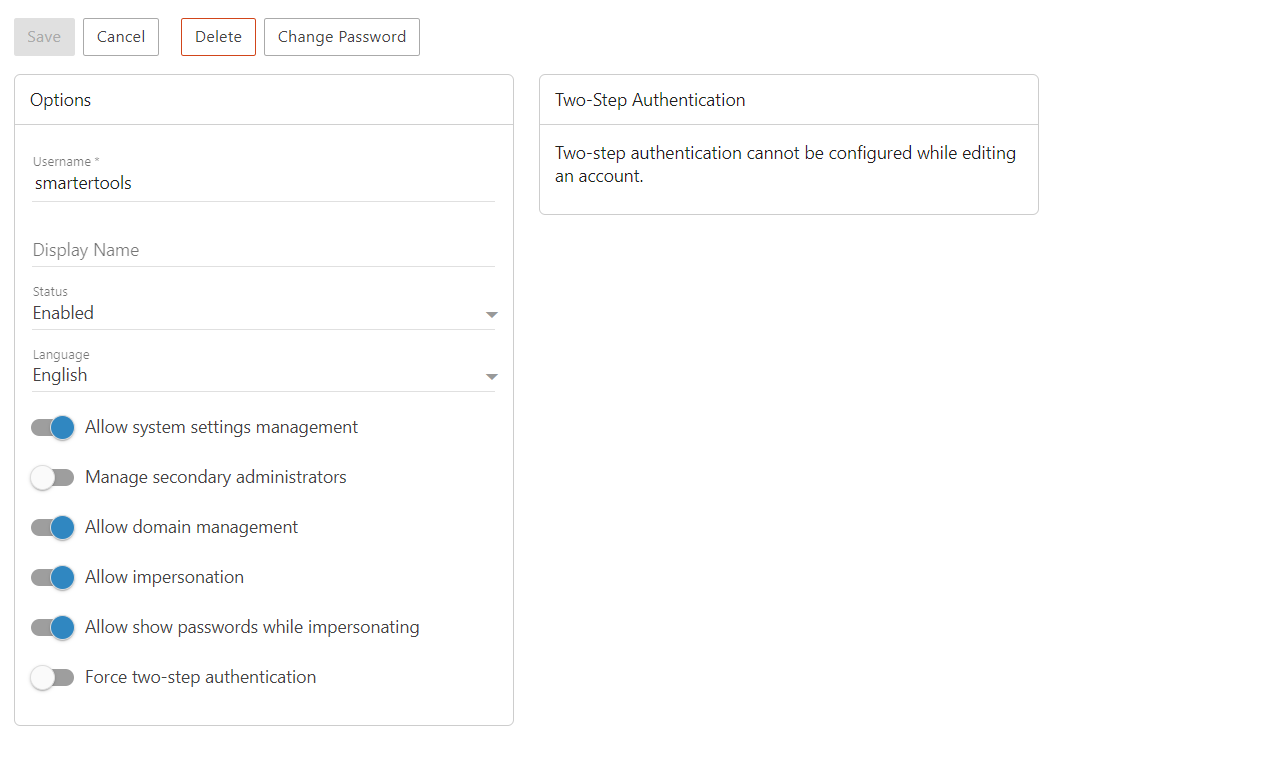1267x782 pixels.
Task: Click the arrow icon on Language field
Action: (x=491, y=377)
